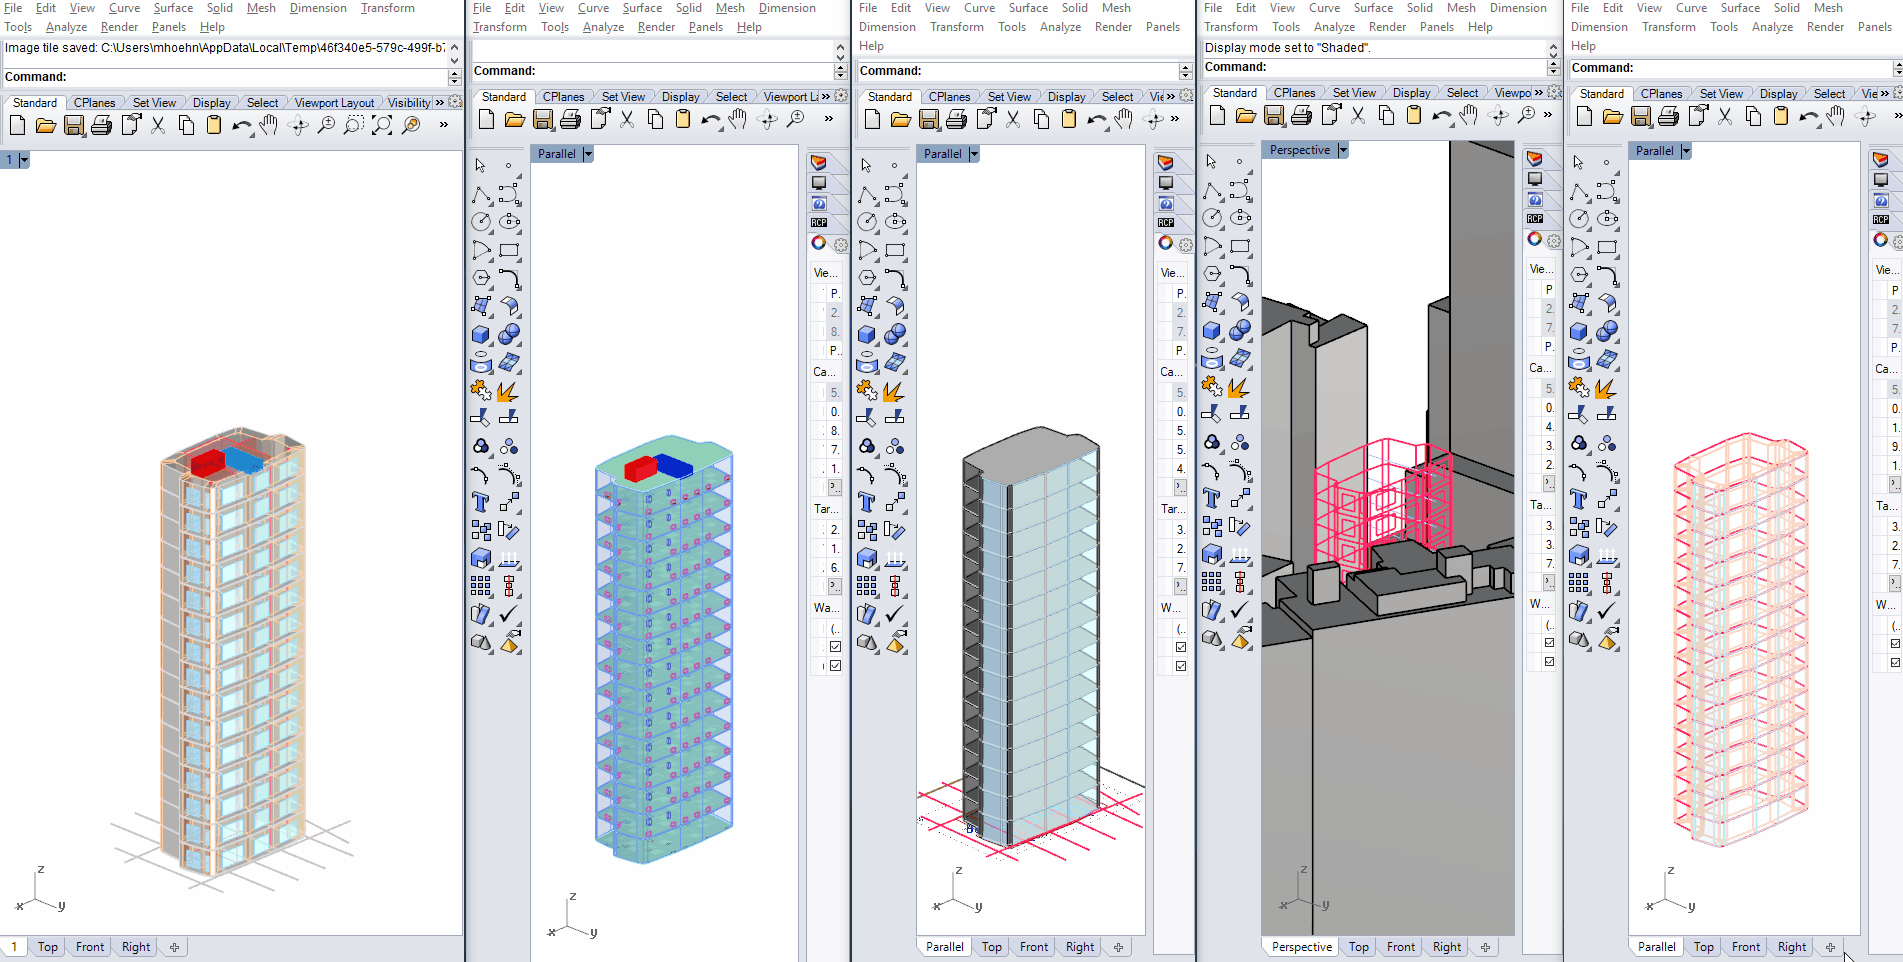Viewport: 1903px width, 962px height.
Task: Click New file icon in leftmost window
Action: tap(17, 125)
